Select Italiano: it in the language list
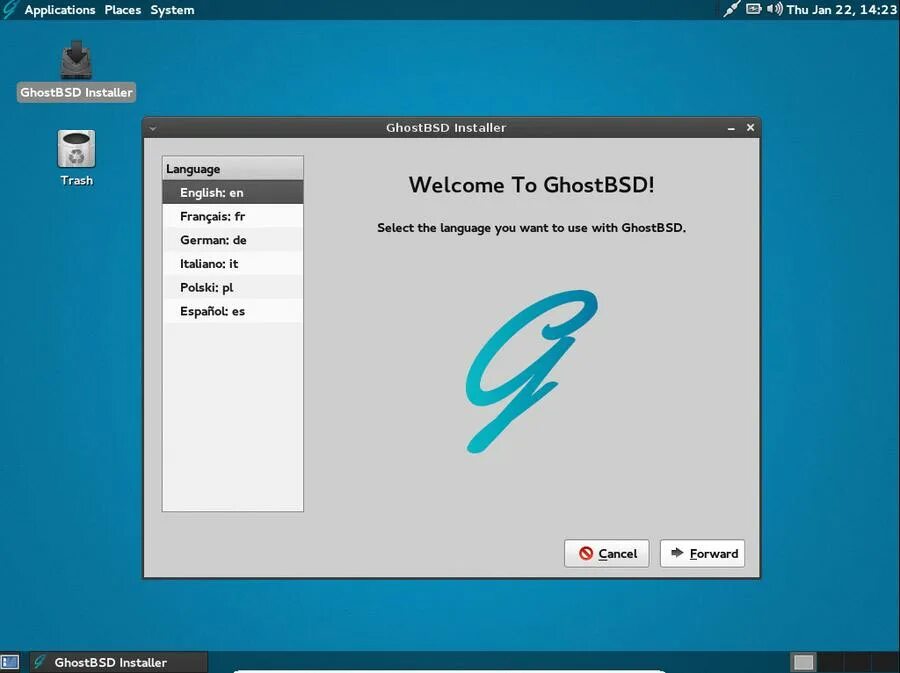 [232, 263]
